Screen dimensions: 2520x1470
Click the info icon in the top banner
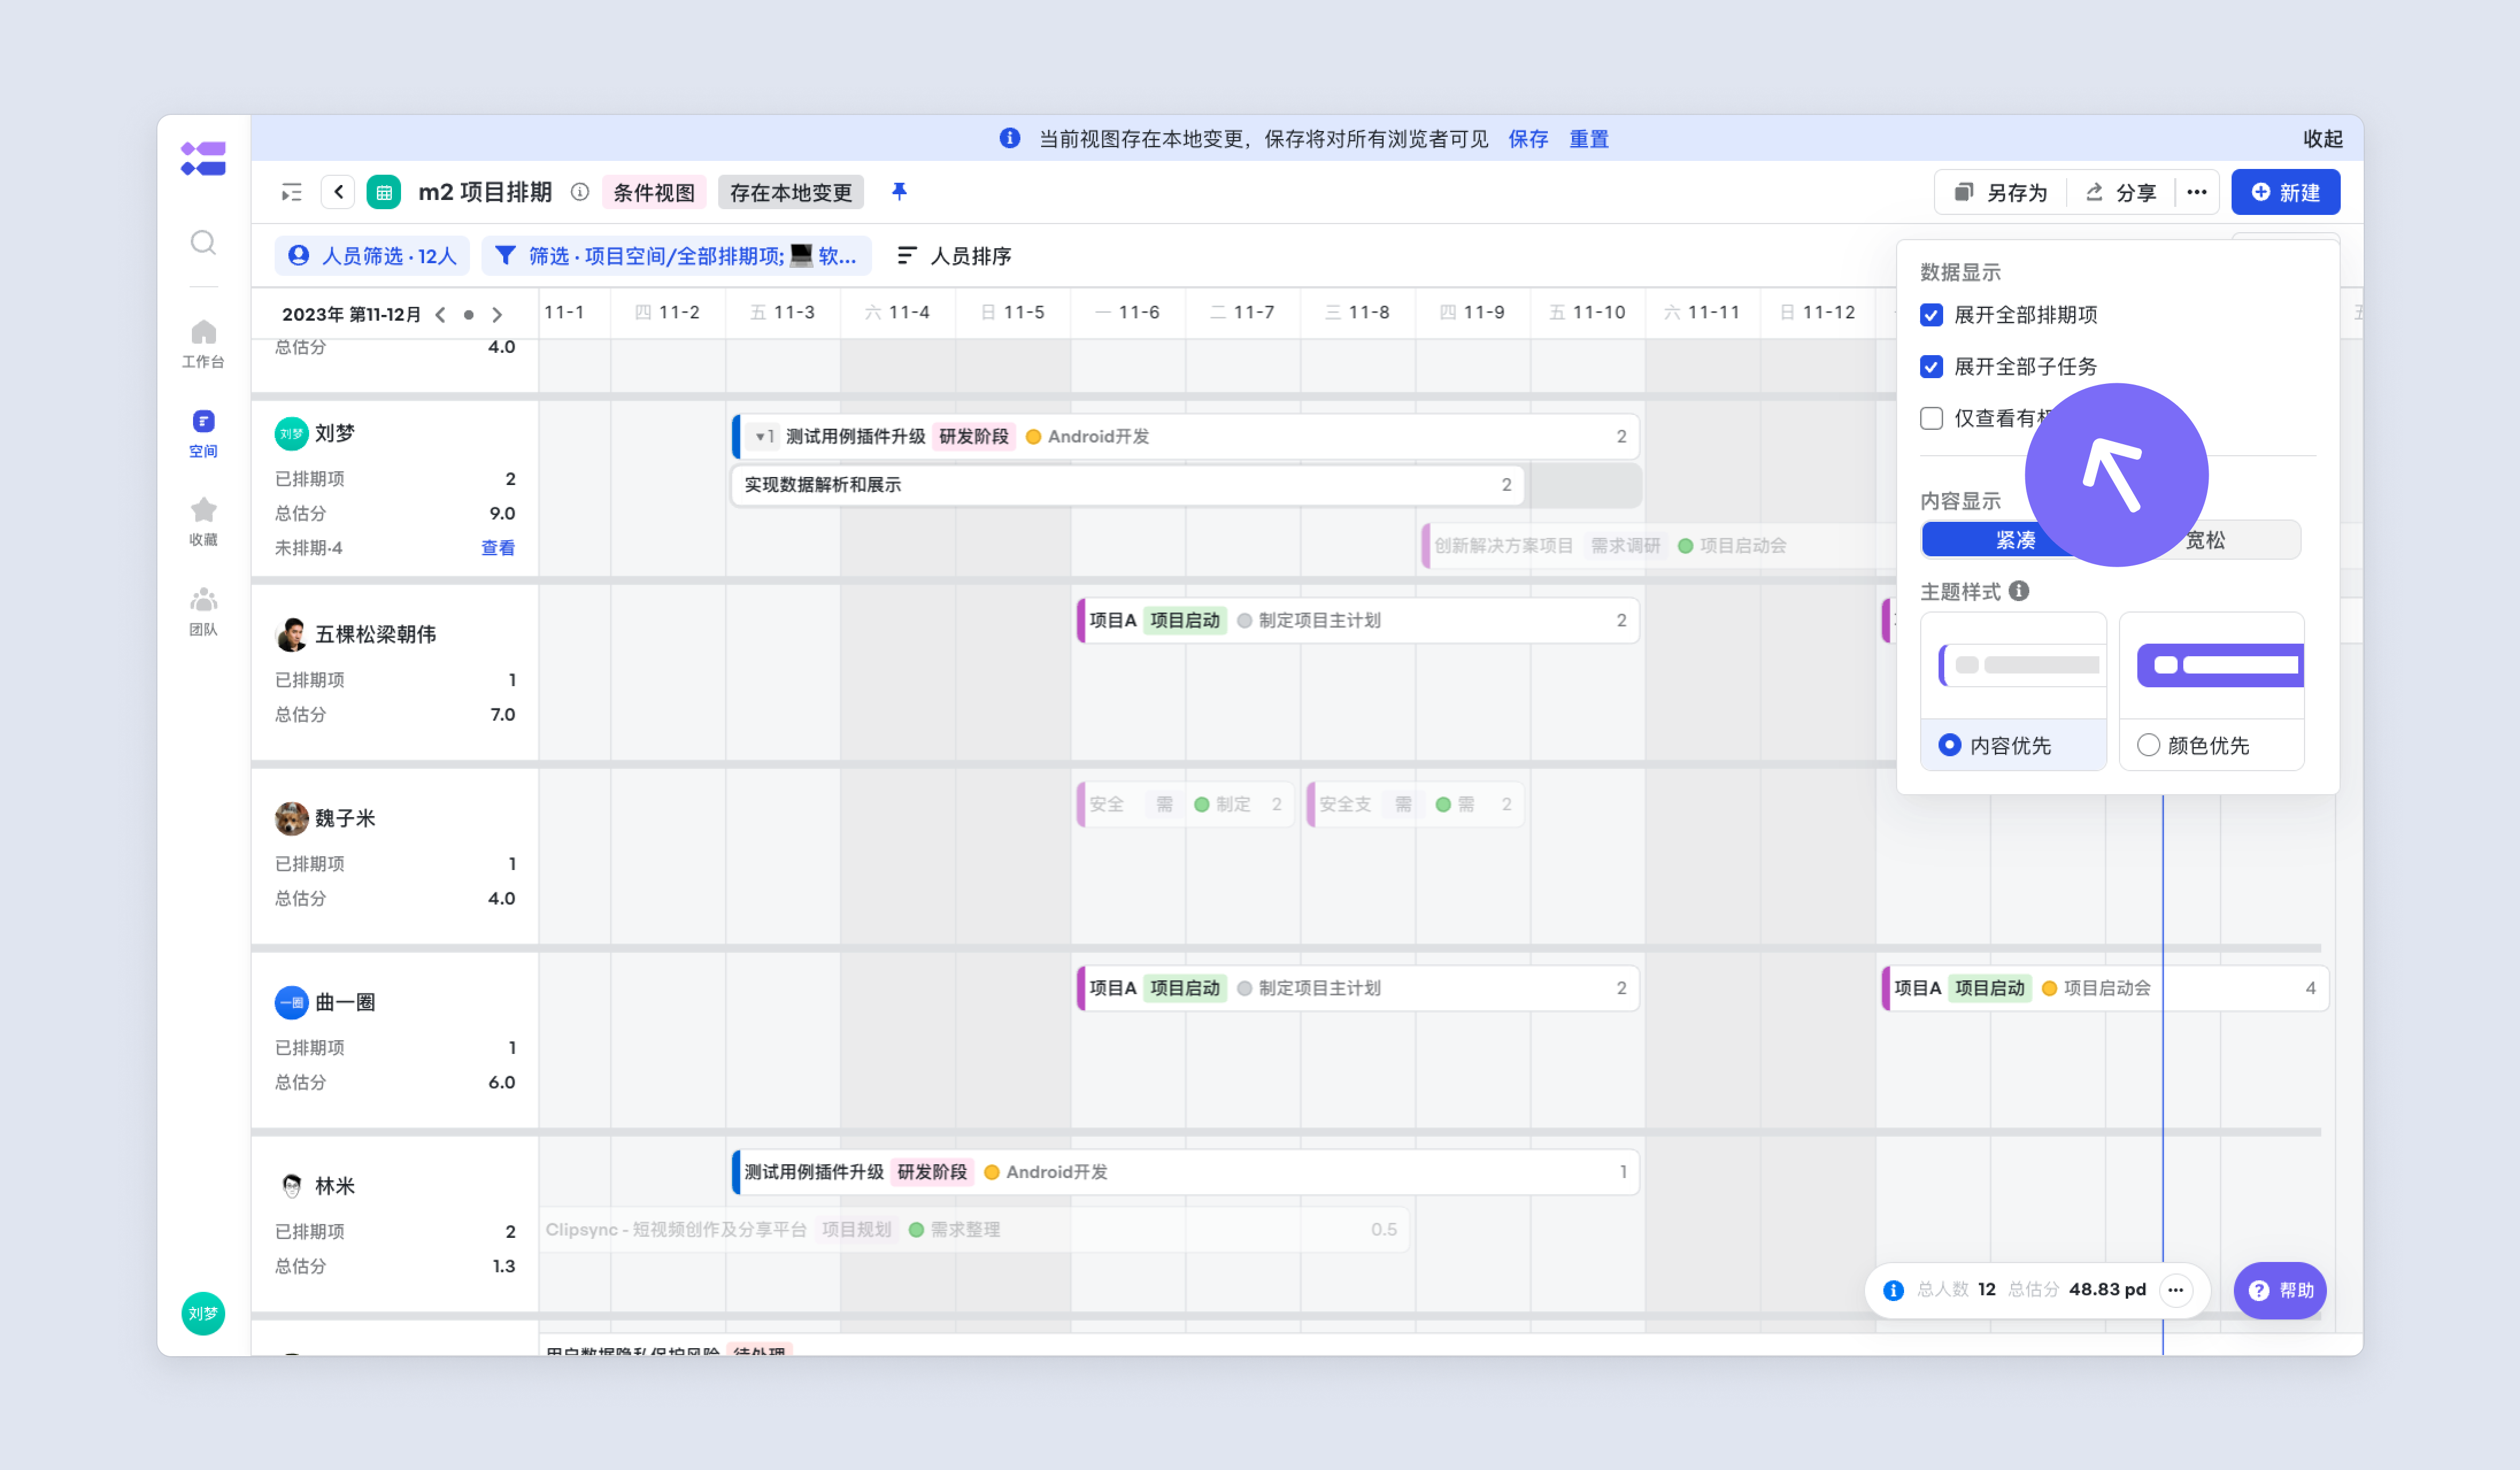click(1010, 138)
